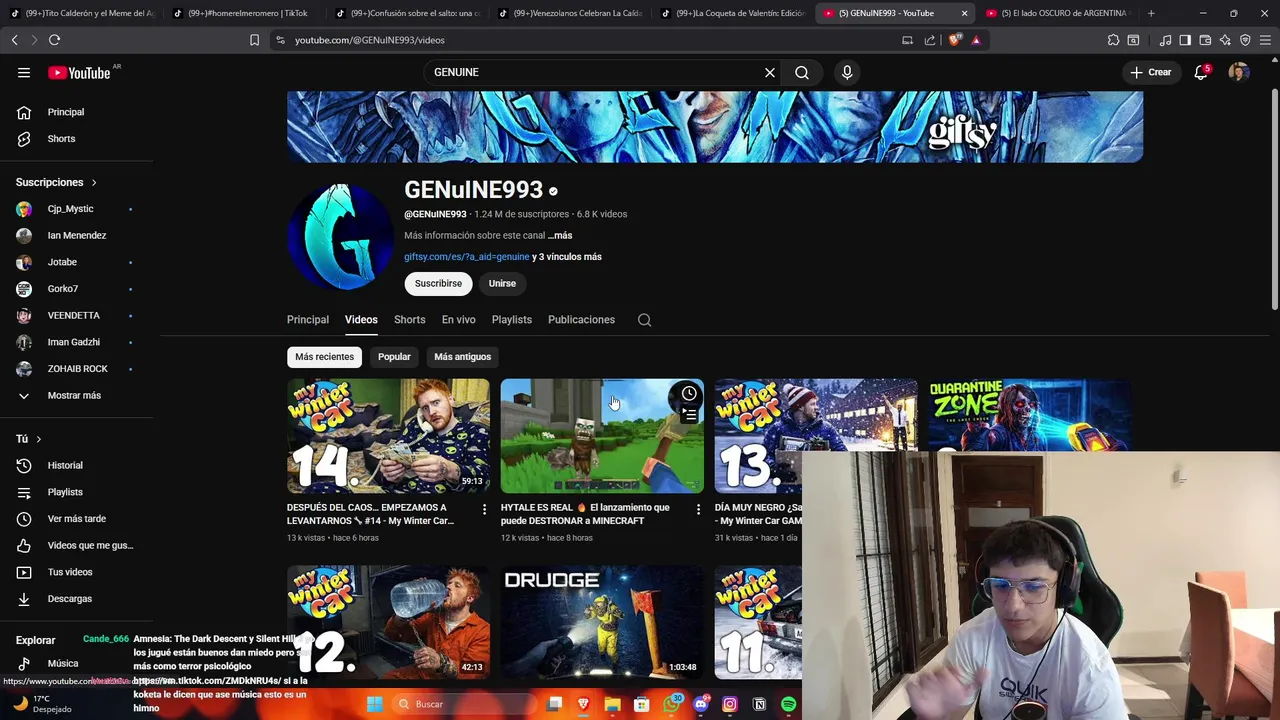Viewport: 1280px width, 720px height.
Task: Open Discord from the taskbar
Action: click(x=701, y=704)
